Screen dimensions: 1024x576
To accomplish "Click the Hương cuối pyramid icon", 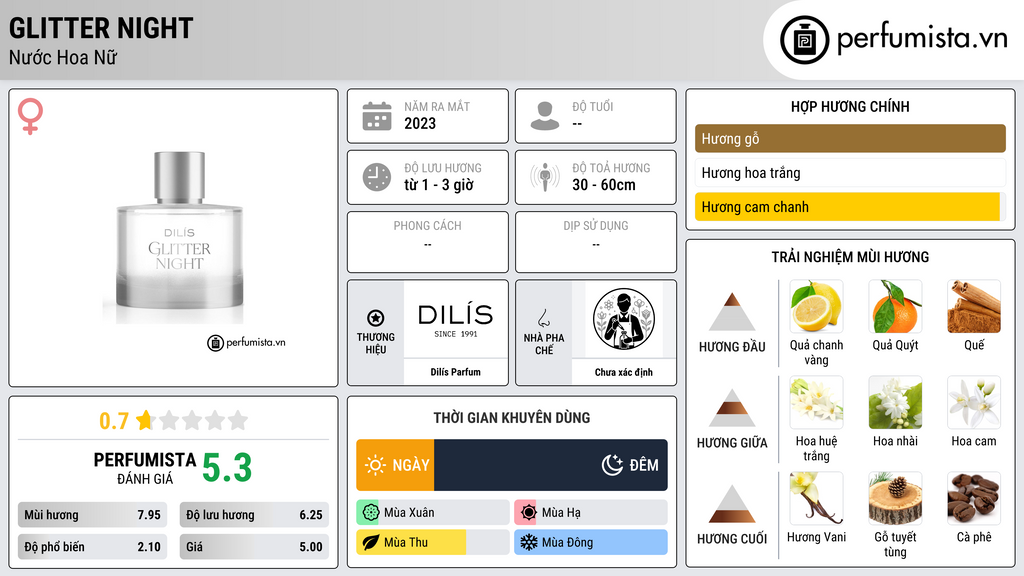I will coord(732,504).
